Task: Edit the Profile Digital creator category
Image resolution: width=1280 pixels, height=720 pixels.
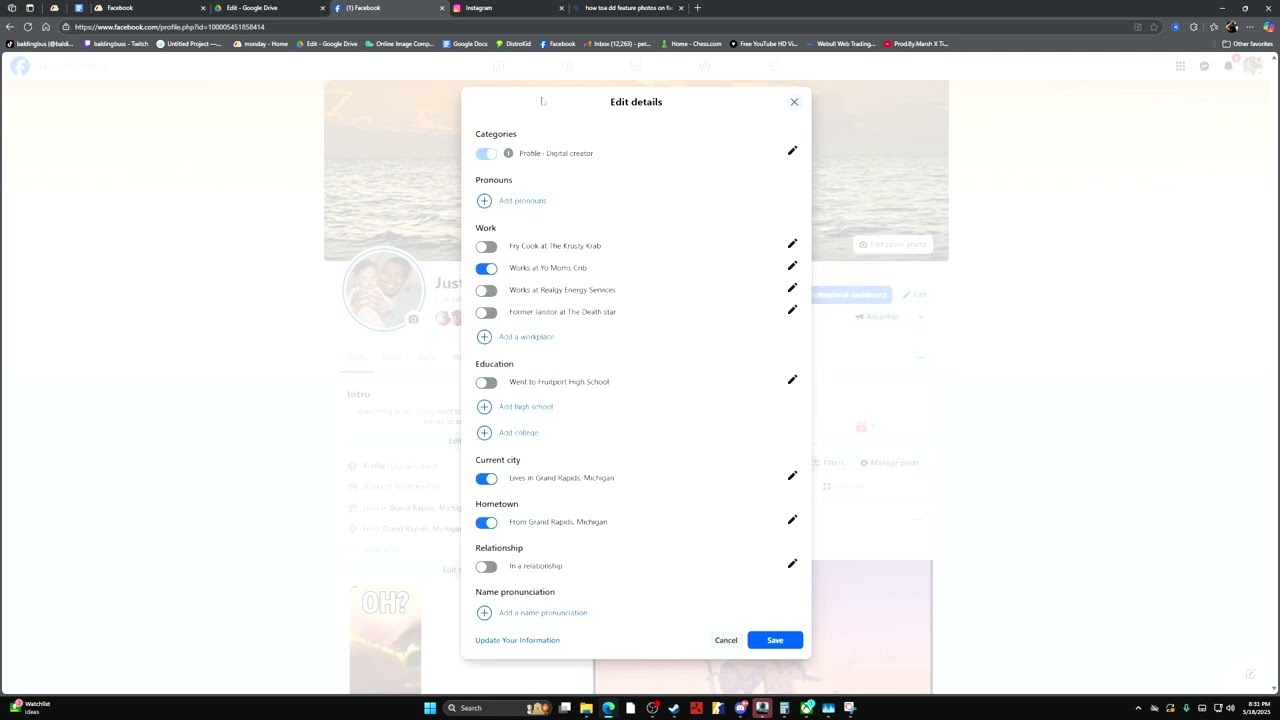Action: point(792,151)
